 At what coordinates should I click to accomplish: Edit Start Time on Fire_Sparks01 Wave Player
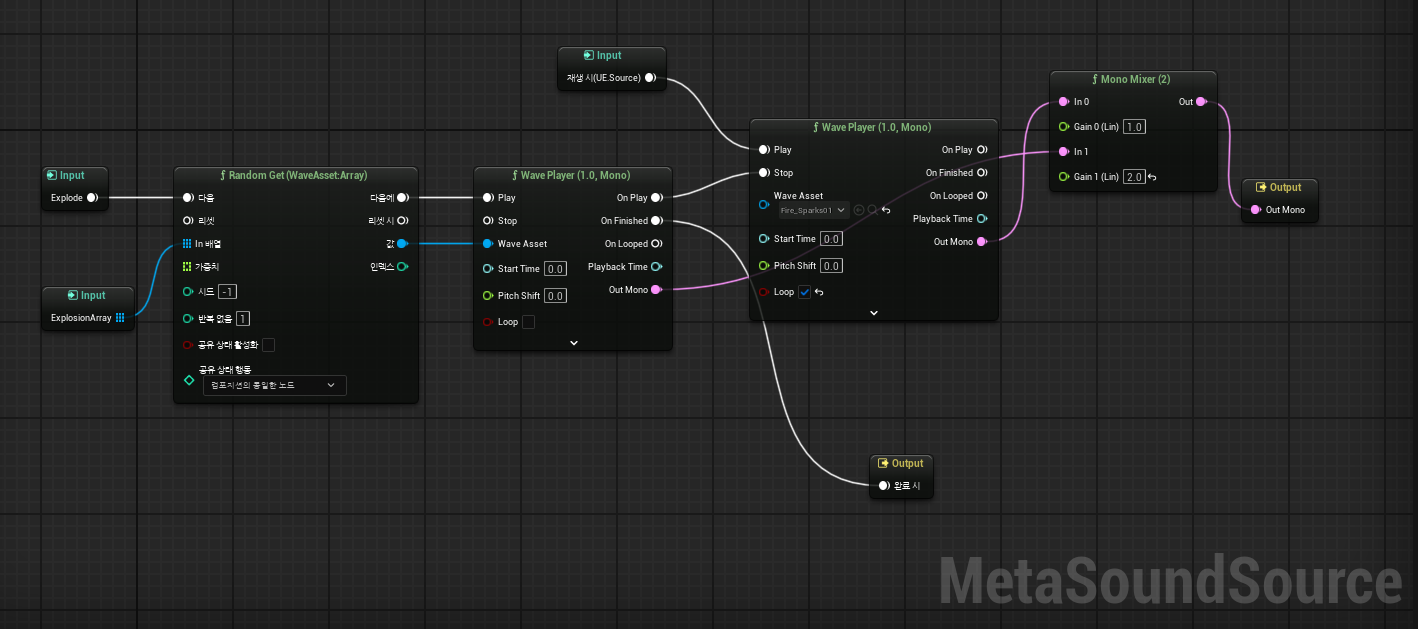pyautogui.click(x=831, y=239)
